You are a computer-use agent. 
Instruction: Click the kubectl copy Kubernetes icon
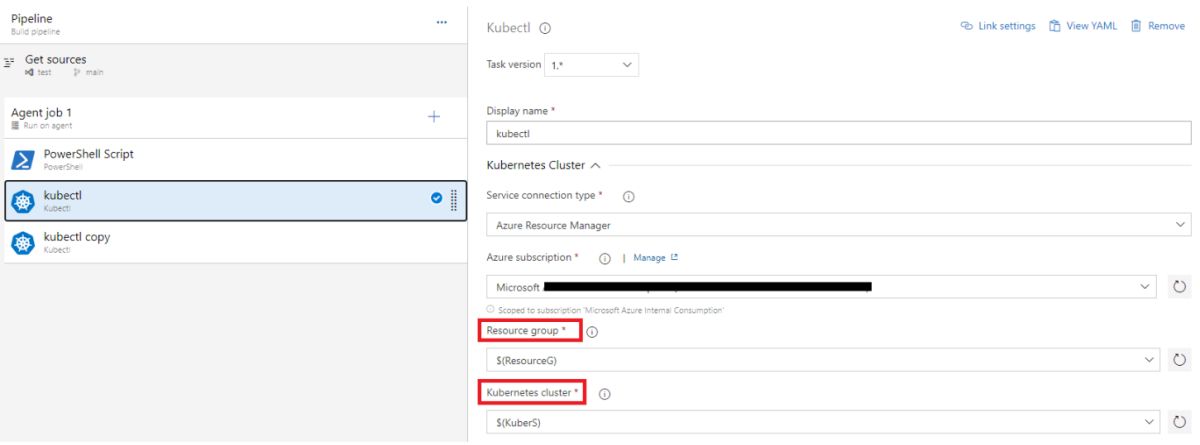click(22, 242)
